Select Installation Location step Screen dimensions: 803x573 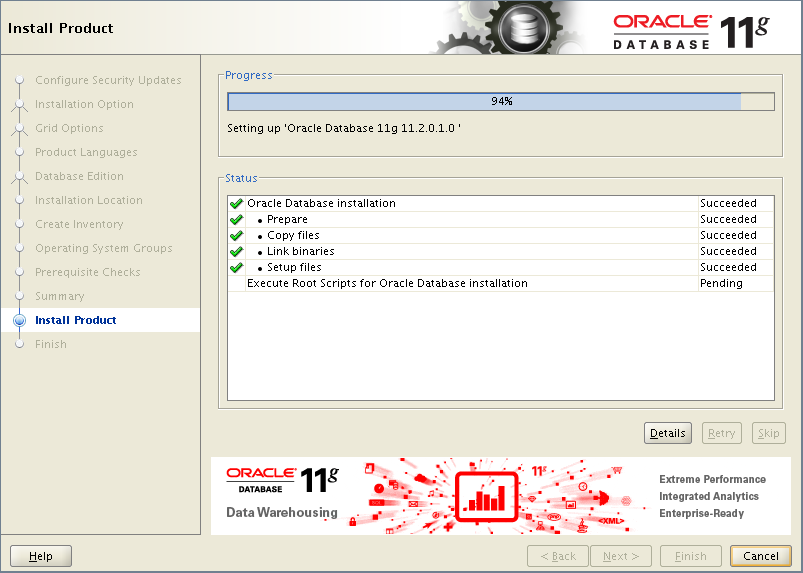(x=89, y=200)
